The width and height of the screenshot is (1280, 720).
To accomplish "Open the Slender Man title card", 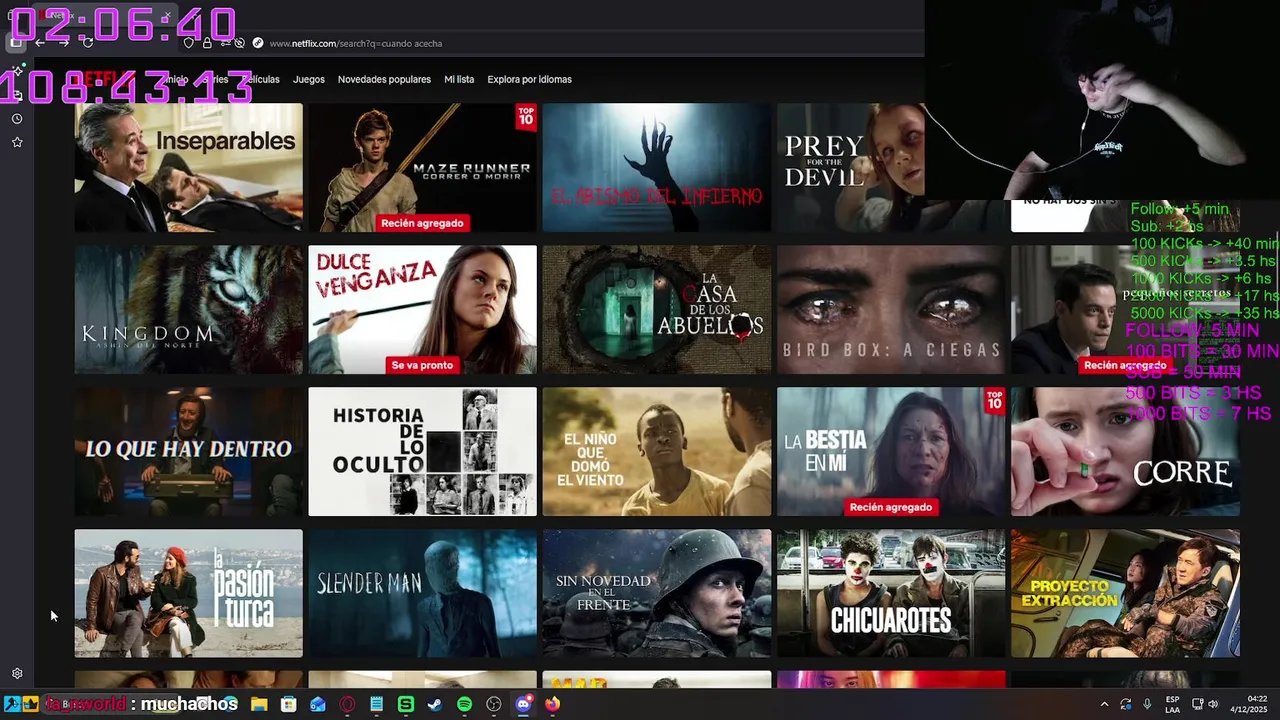I will (422, 593).
